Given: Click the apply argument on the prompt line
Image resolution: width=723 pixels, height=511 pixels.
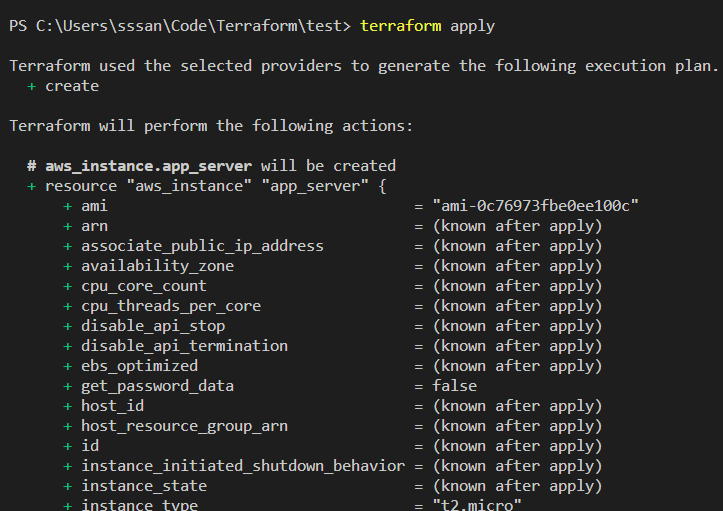Looking at the screenshot, I should pyautogui.click(x=472, y=26).
